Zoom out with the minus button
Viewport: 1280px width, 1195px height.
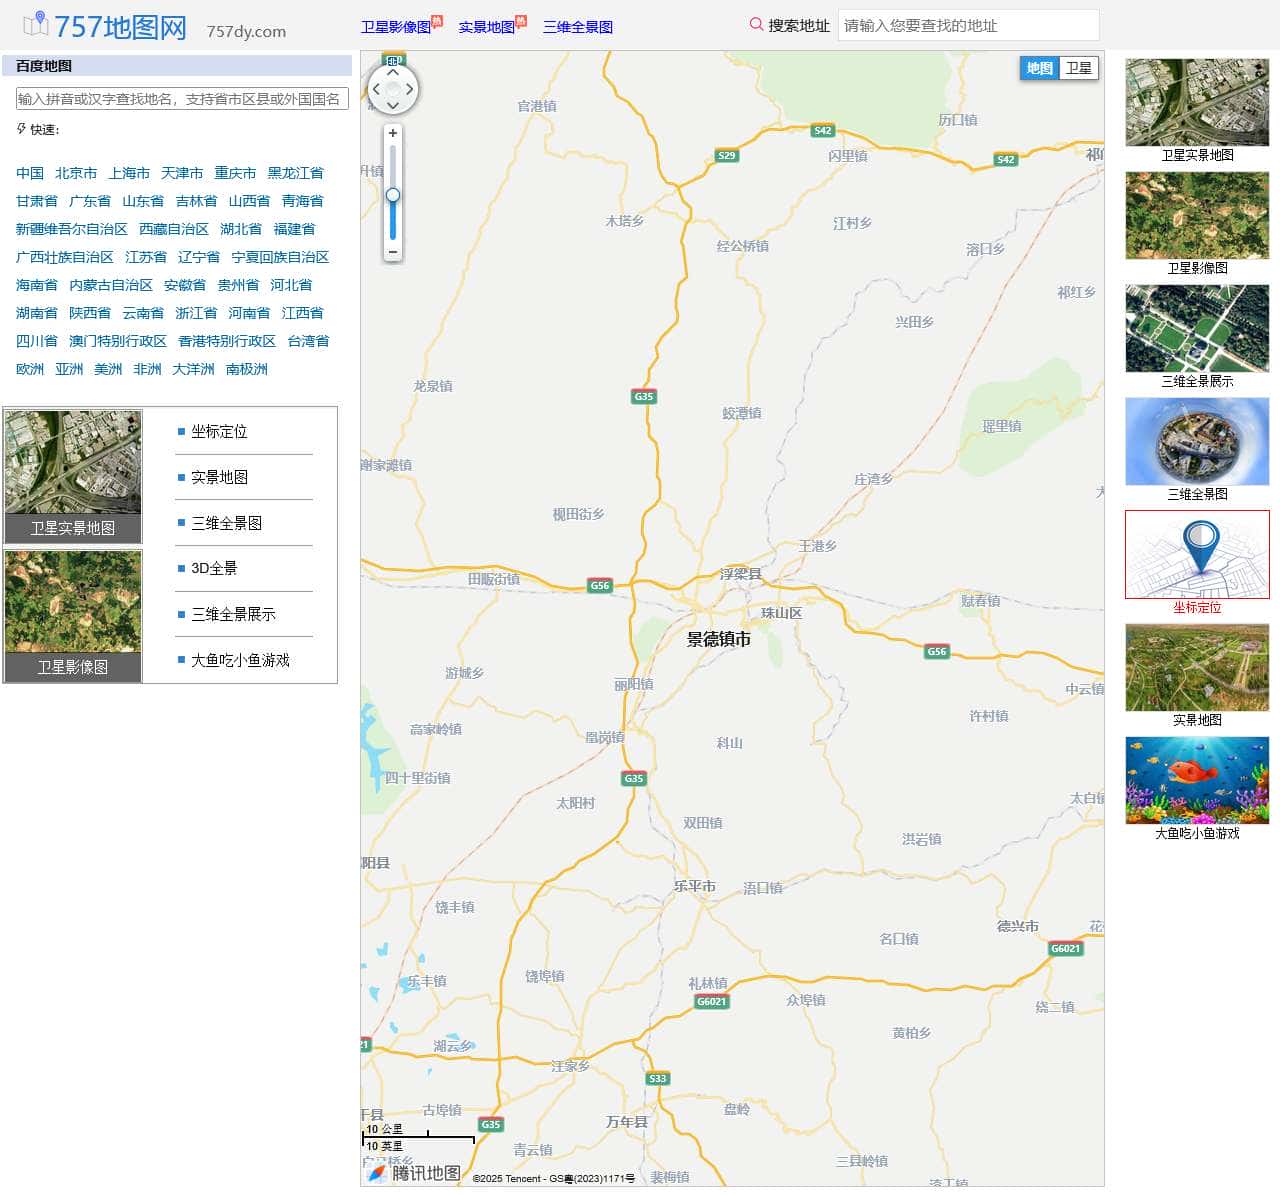click(393, 252)
